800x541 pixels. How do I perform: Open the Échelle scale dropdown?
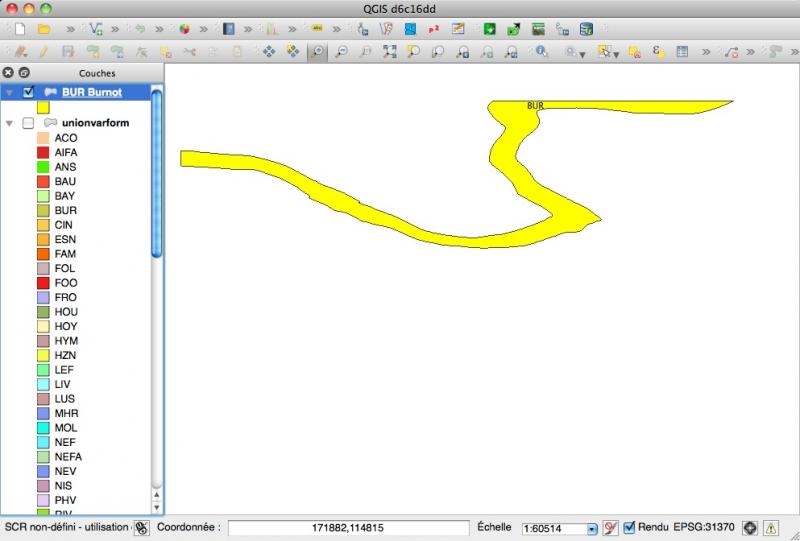click(592, 528)
